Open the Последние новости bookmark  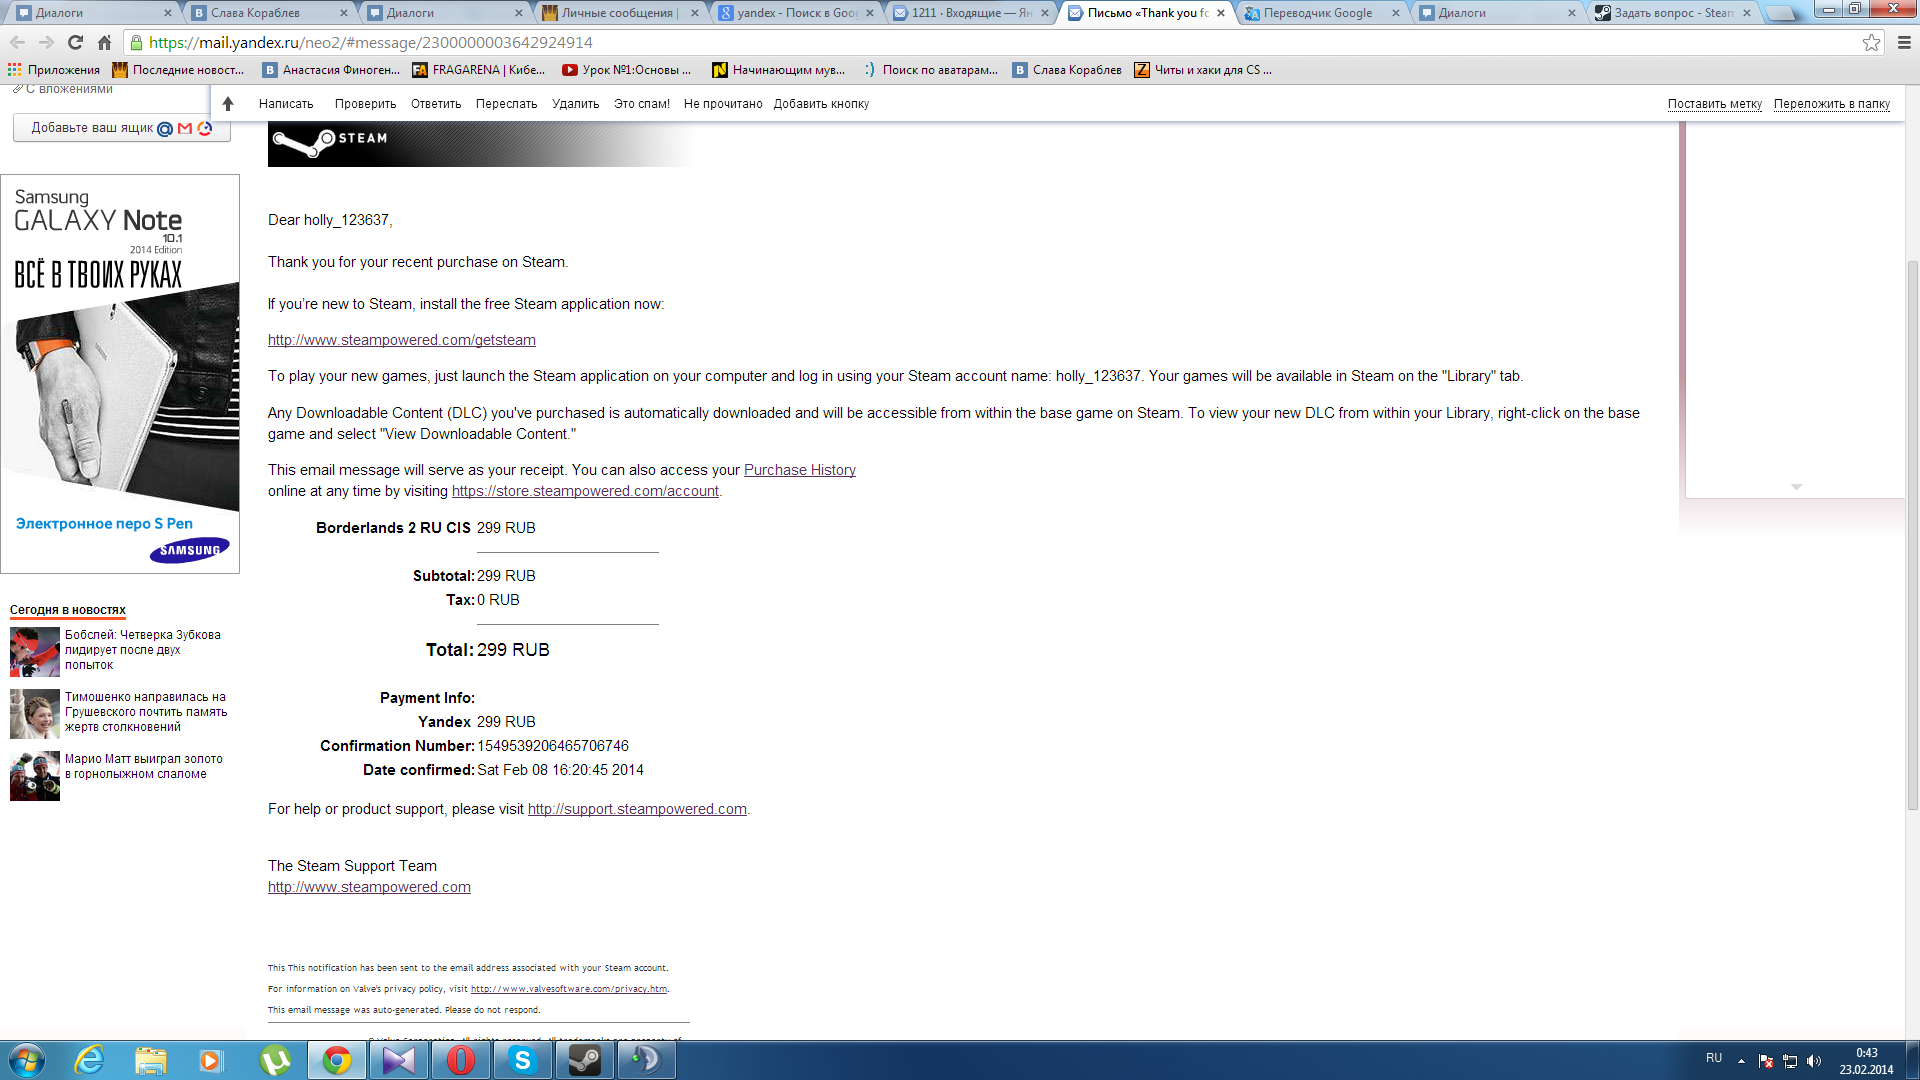click(178, 70)
